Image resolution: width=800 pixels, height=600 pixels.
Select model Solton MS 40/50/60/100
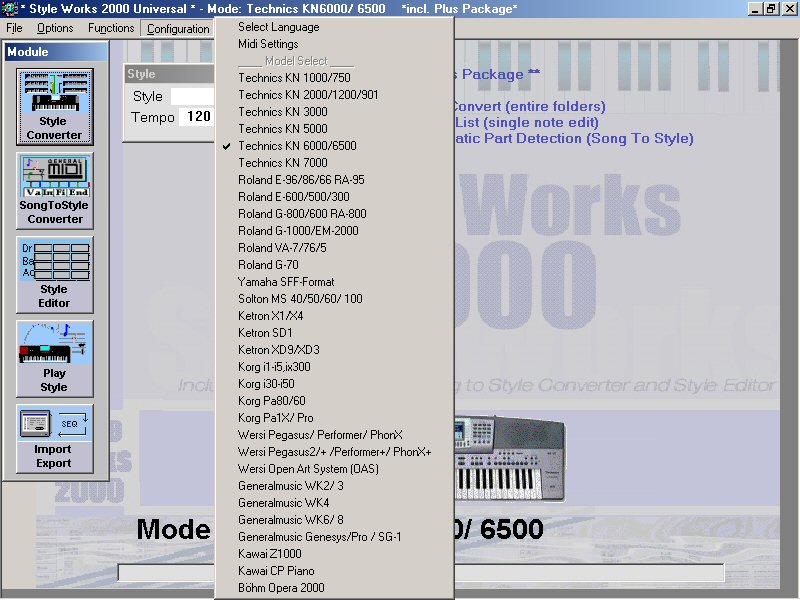(x=334, y=299)
